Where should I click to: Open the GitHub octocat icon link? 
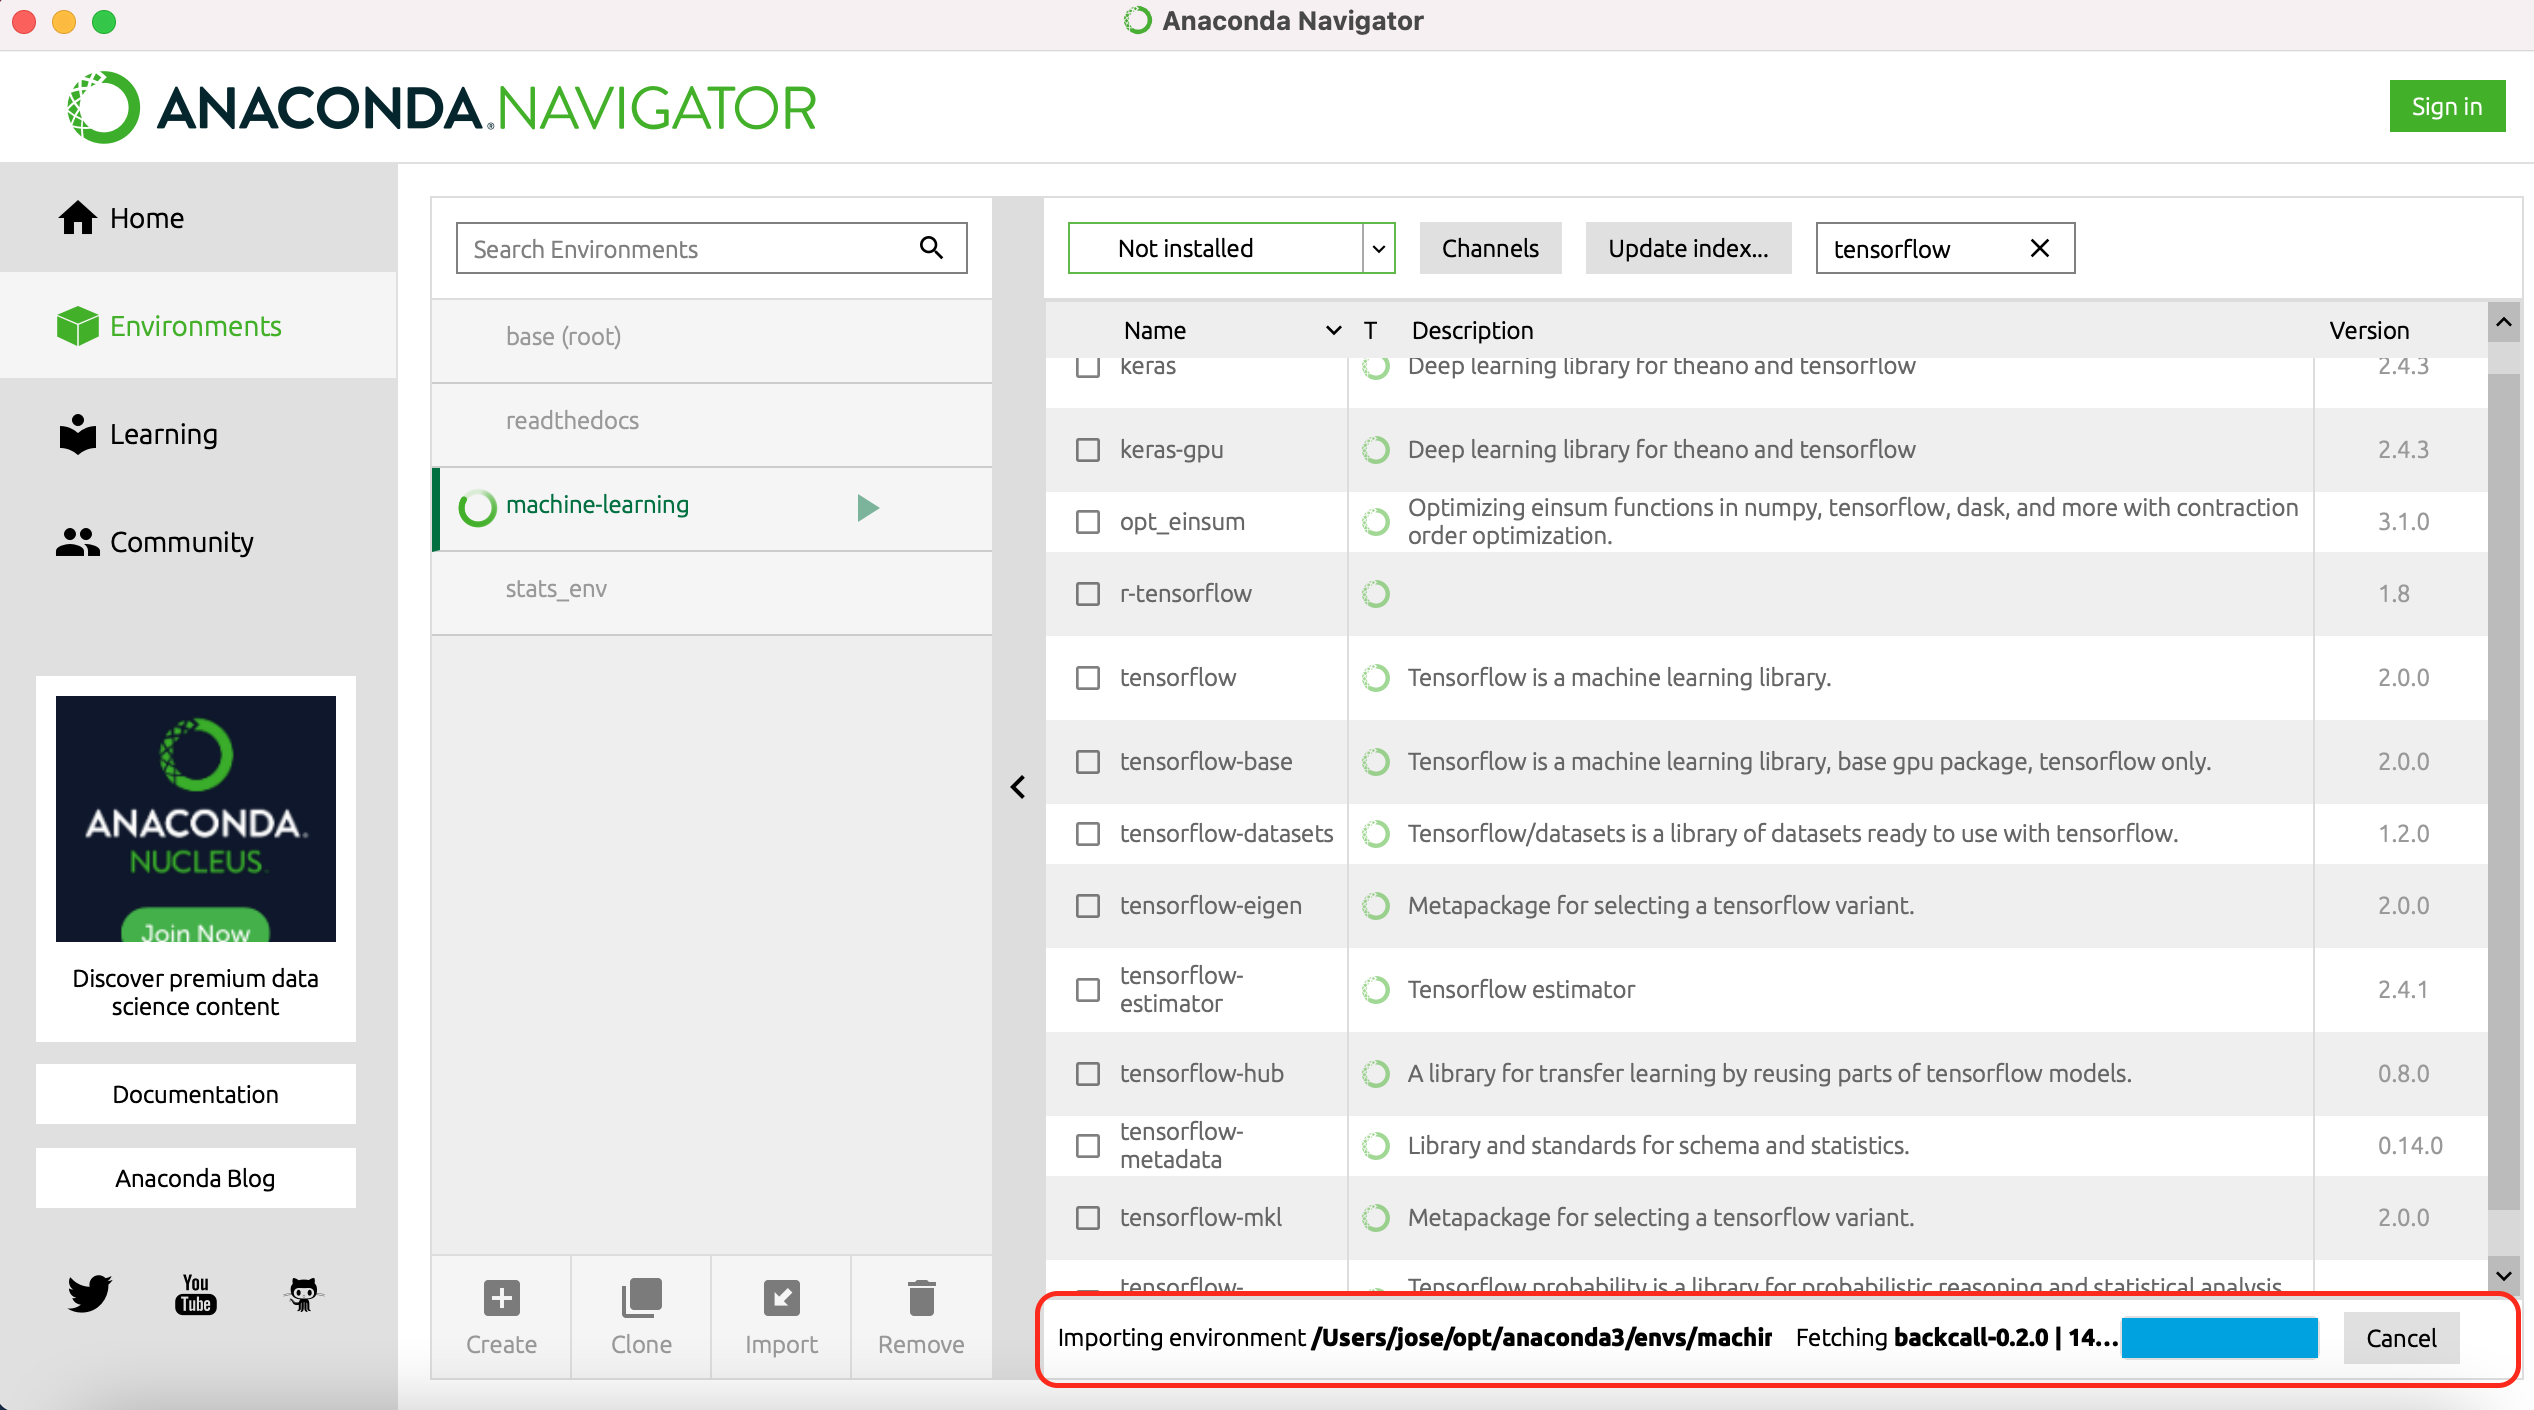(x=303, y=1293)
